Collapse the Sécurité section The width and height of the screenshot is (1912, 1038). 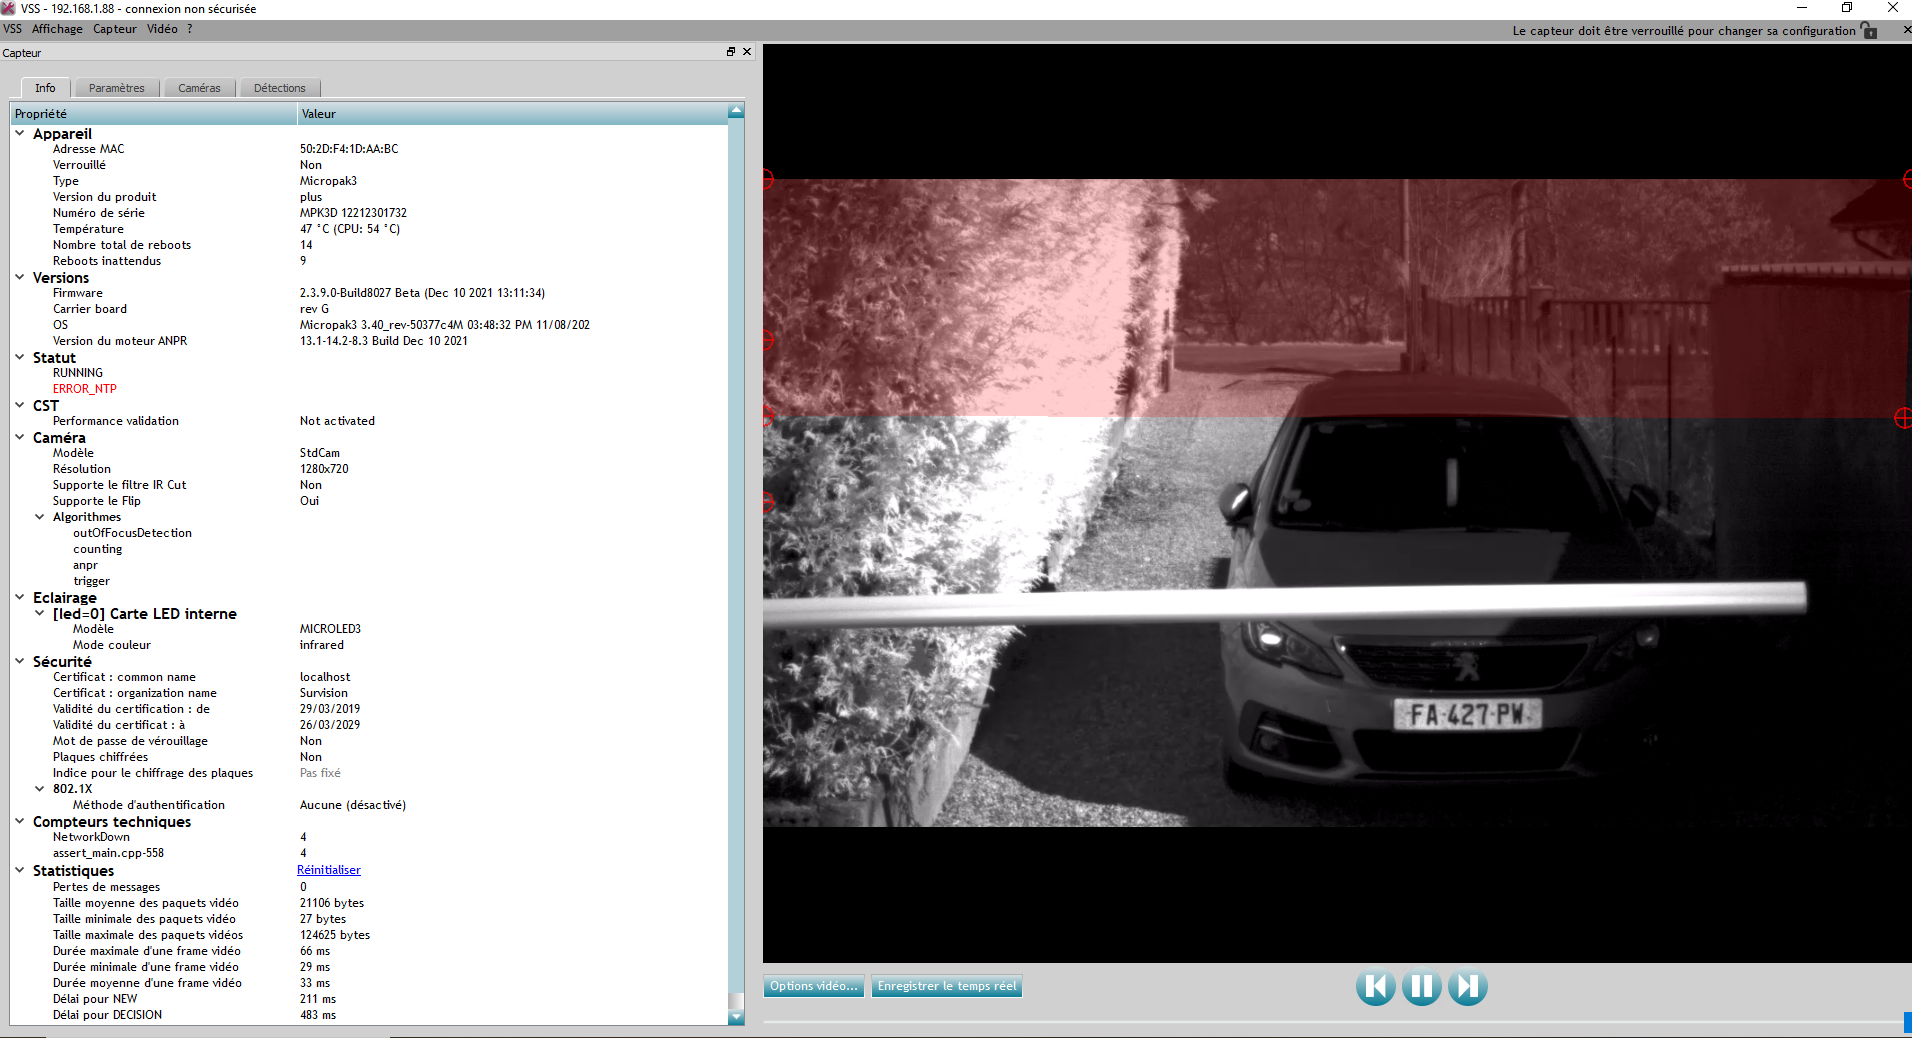coord(20,661)
